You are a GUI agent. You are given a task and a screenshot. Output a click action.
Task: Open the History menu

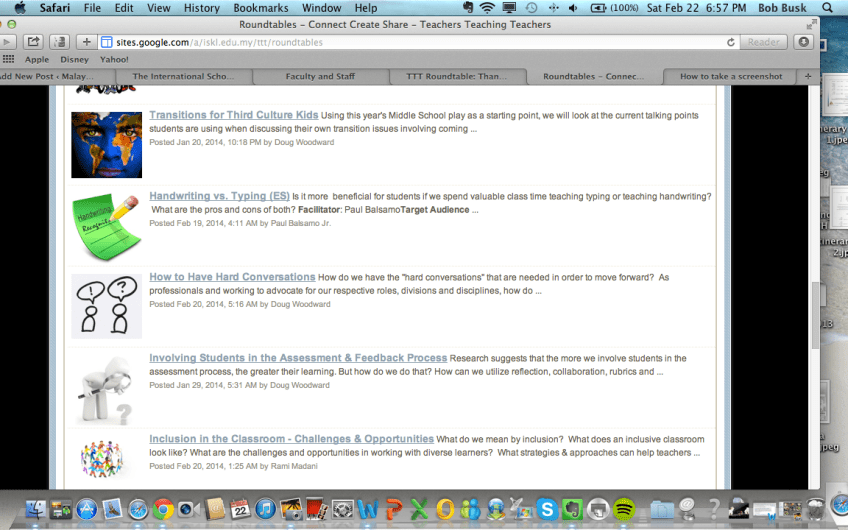202,8
